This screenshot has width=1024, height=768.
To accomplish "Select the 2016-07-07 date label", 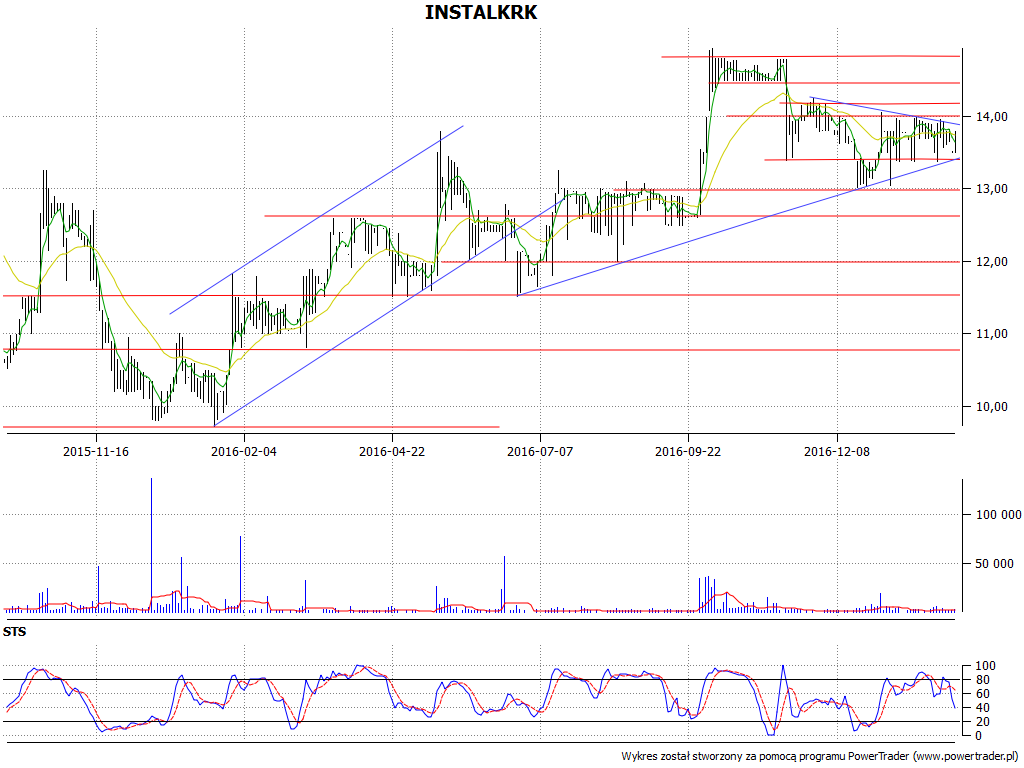I will tap(540, 451).
